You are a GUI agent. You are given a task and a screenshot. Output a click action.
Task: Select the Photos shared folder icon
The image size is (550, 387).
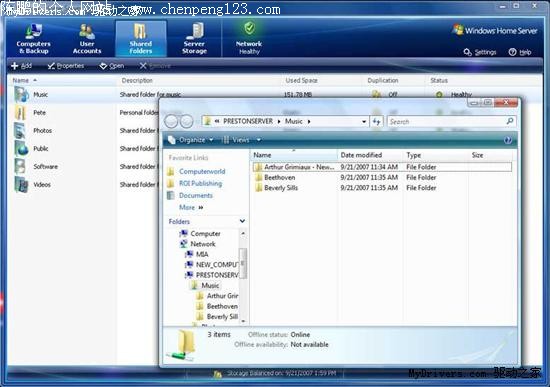click(20, 131)
